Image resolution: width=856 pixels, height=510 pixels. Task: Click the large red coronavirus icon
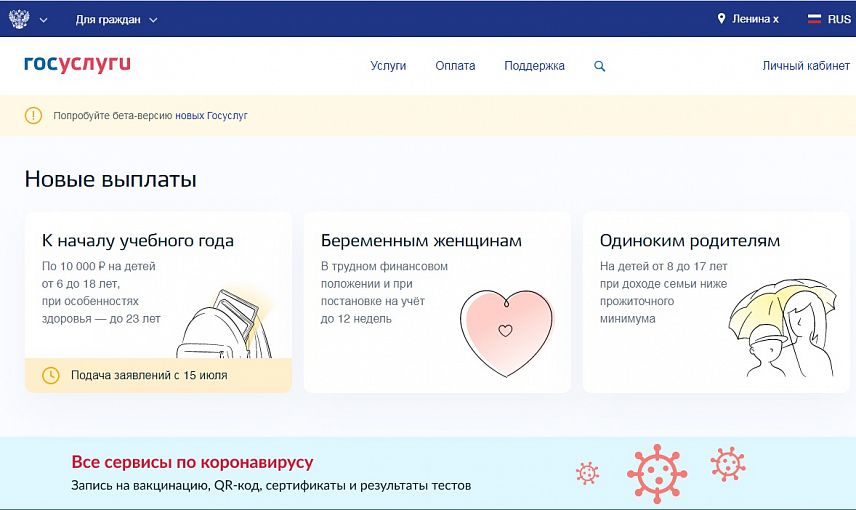(x=657, y=473)
